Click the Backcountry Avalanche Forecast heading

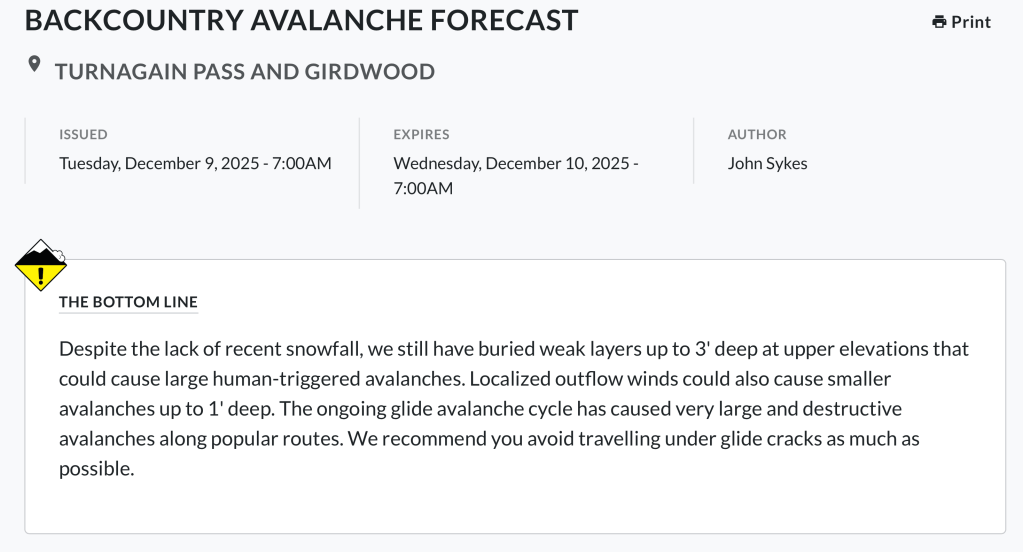click(x=301, y=20)
